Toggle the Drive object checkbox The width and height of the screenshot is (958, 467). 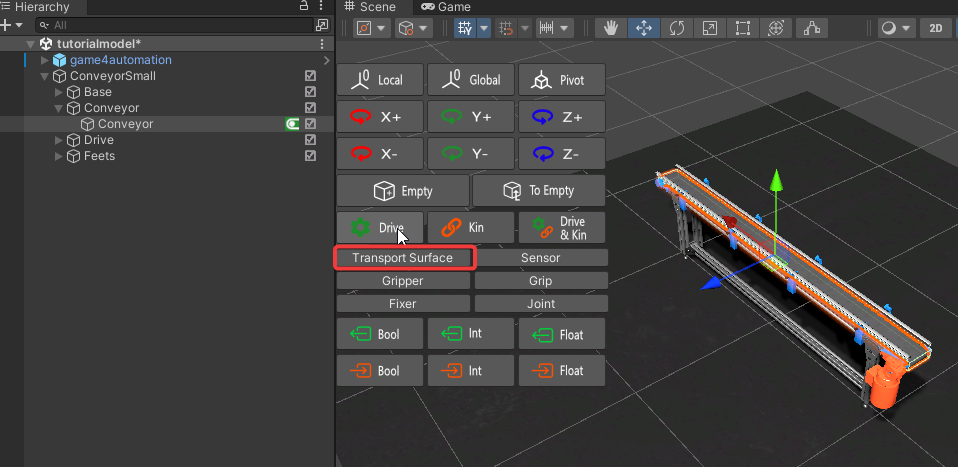tap(310, 140)
